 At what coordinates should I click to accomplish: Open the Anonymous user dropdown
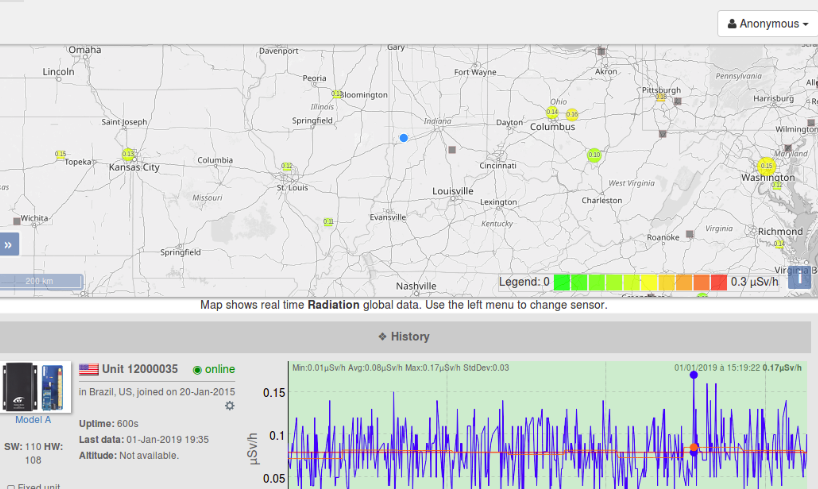coord(763,23)
